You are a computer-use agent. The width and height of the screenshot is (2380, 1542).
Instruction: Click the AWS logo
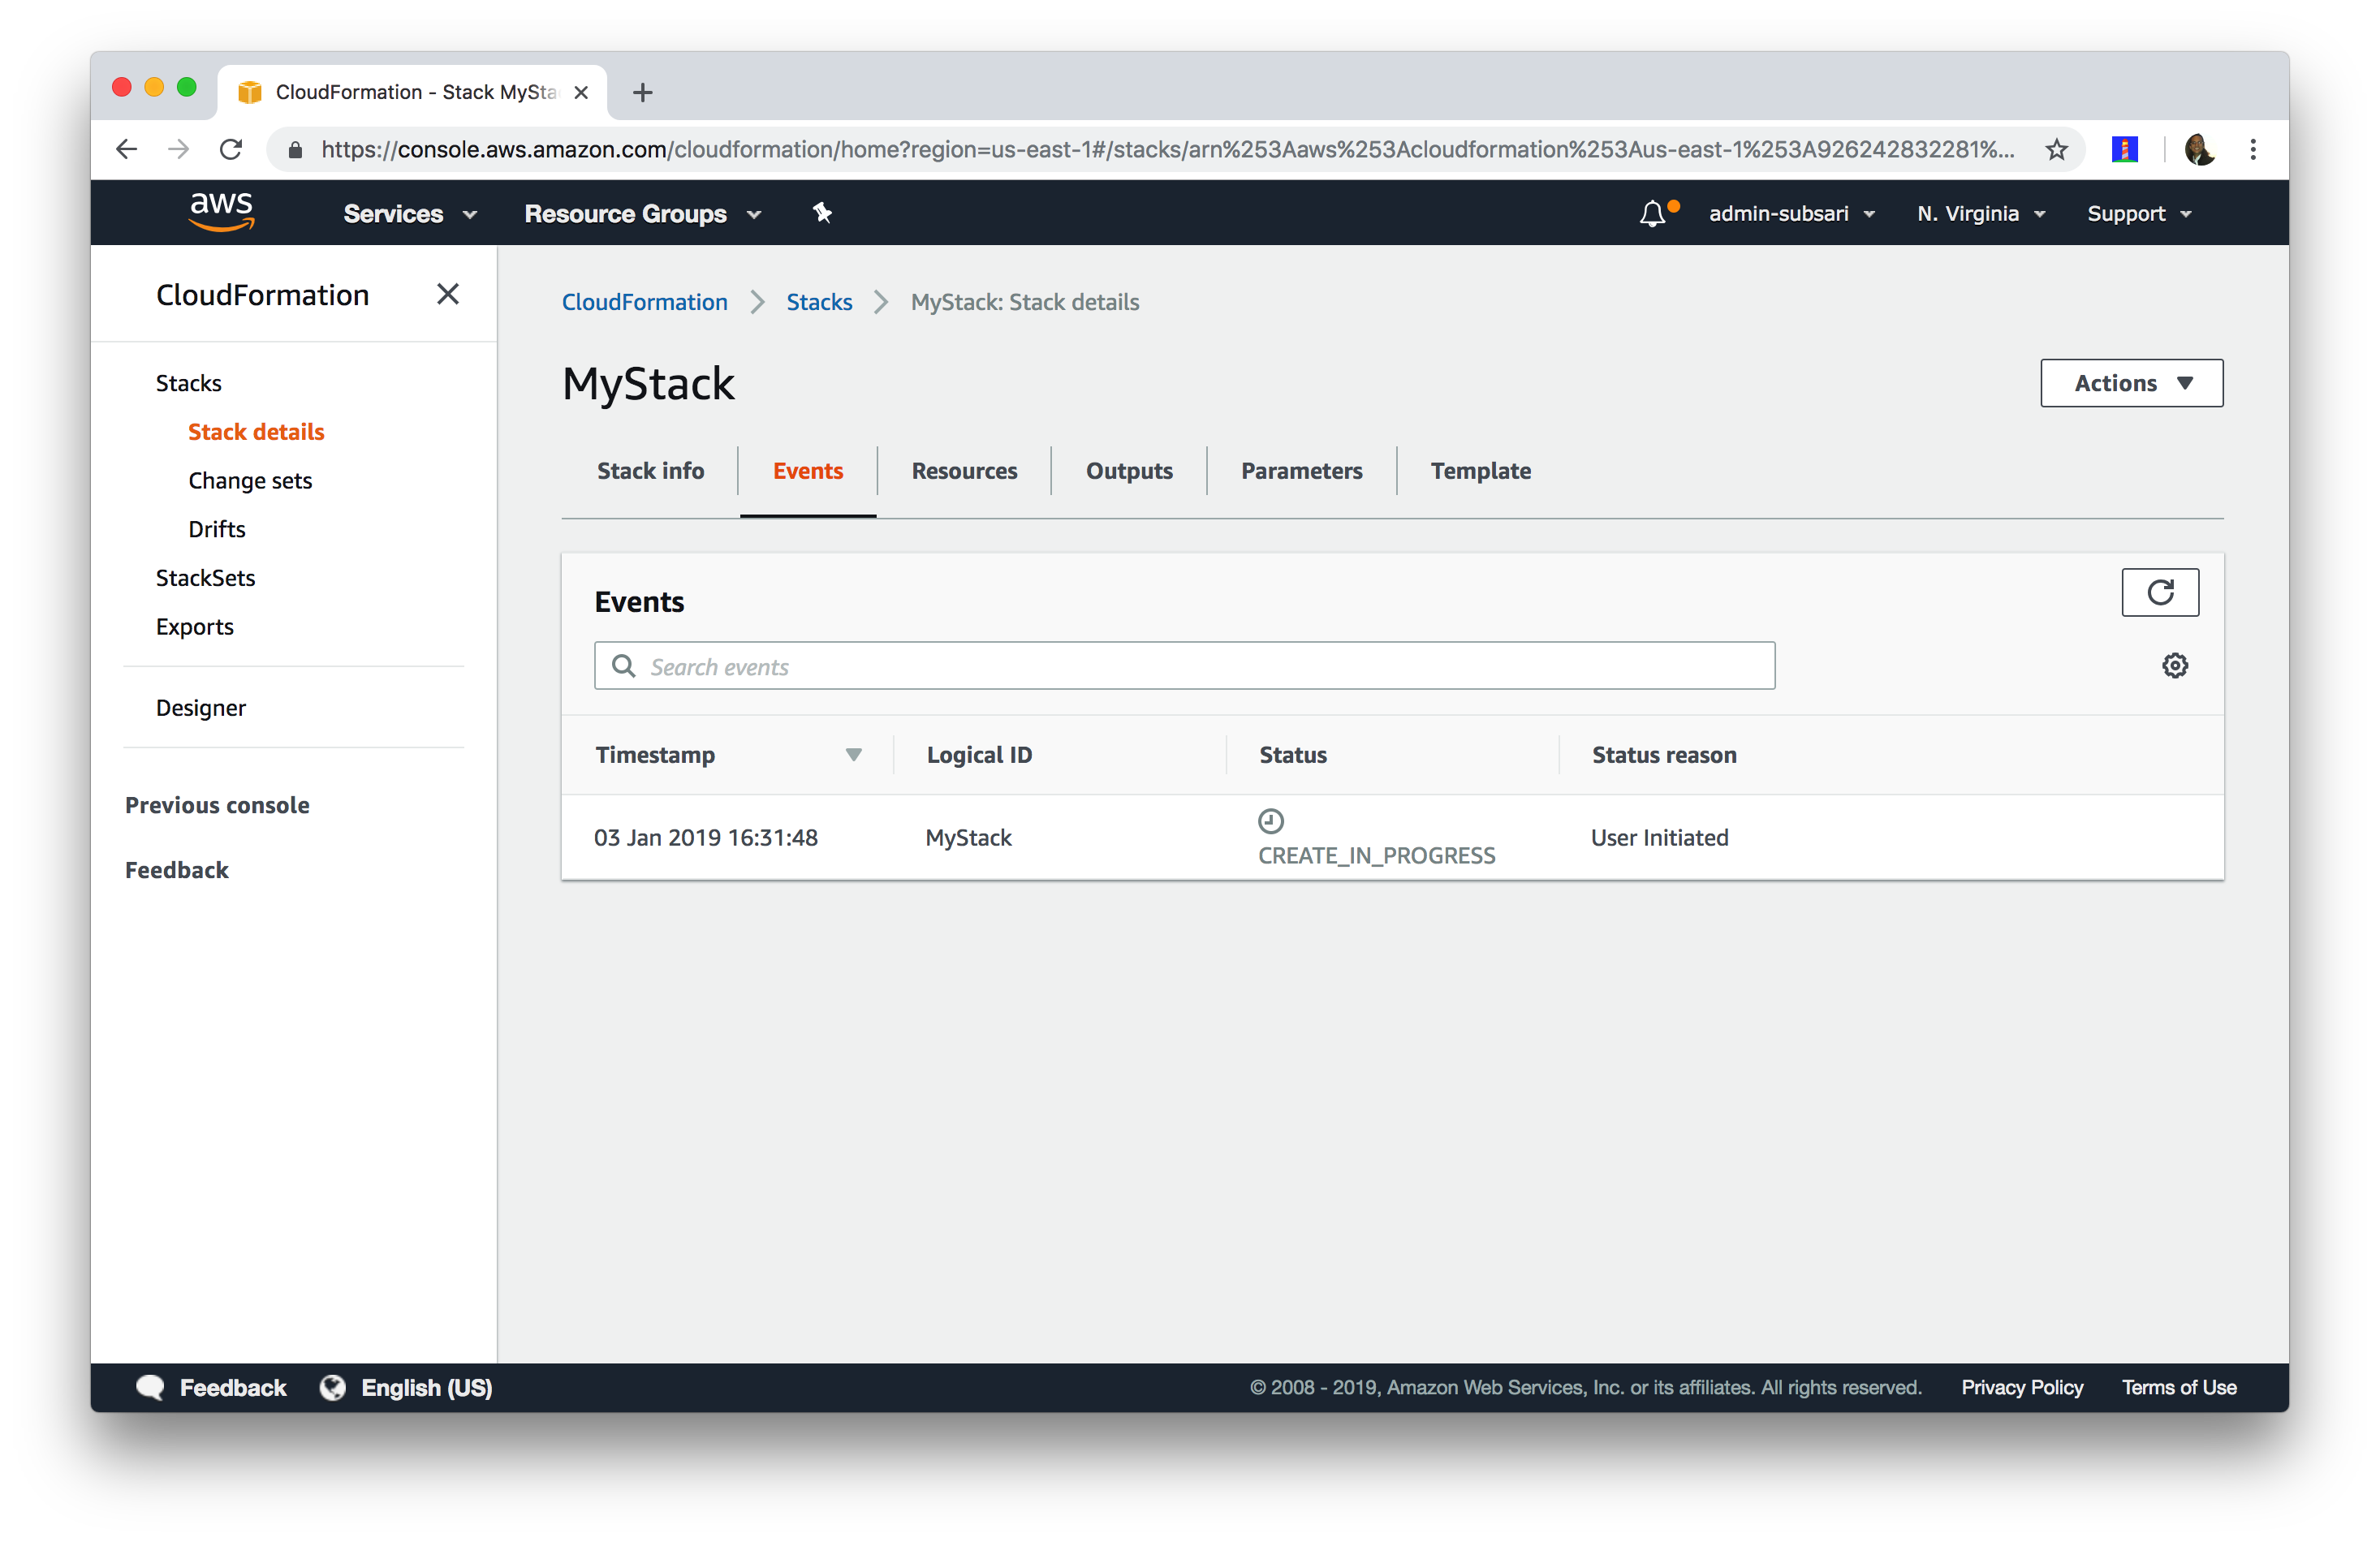pos(221,211)
